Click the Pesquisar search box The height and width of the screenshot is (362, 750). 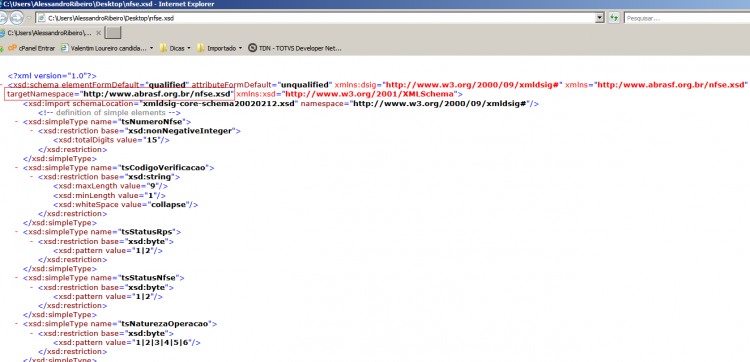click(686, 18)
